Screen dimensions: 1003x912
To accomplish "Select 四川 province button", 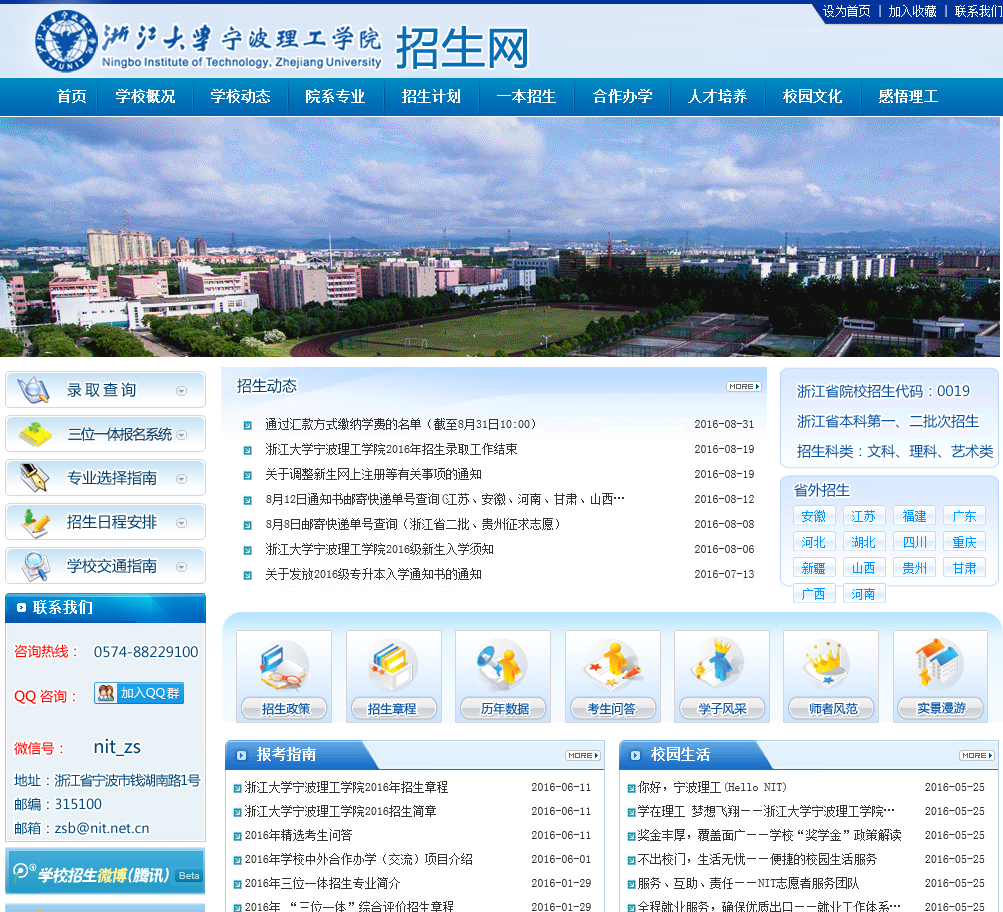I will (915, 542).
